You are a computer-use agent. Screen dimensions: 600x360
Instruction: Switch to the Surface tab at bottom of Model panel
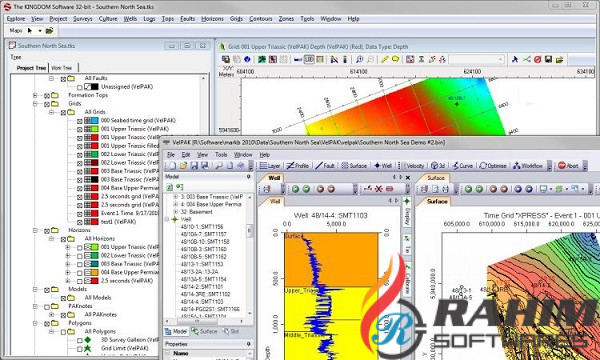coord(204,331)
